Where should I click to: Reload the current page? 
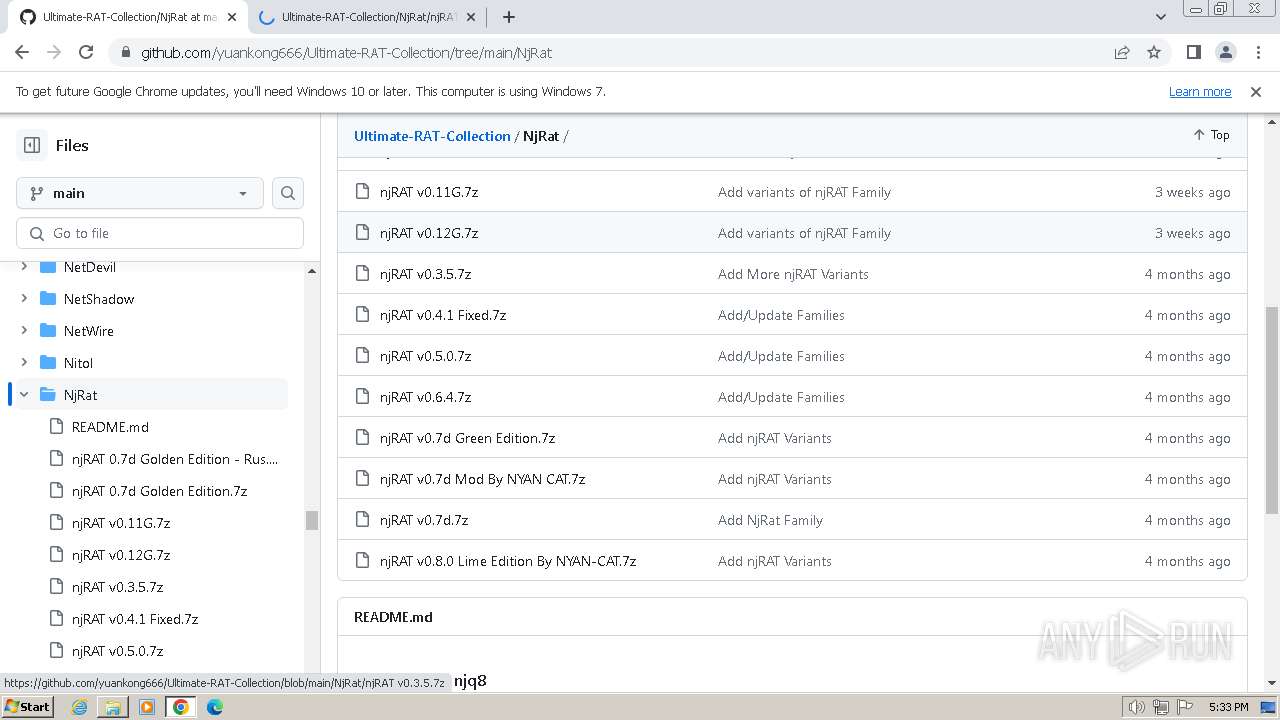(x=86, y=52)
